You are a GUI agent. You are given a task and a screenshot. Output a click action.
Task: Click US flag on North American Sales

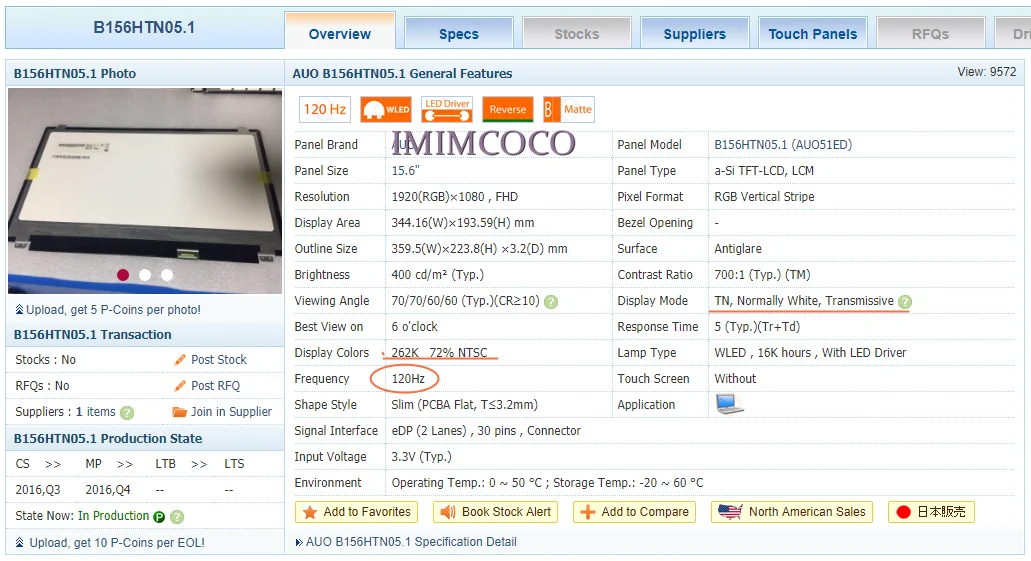(x=731, y=512)
